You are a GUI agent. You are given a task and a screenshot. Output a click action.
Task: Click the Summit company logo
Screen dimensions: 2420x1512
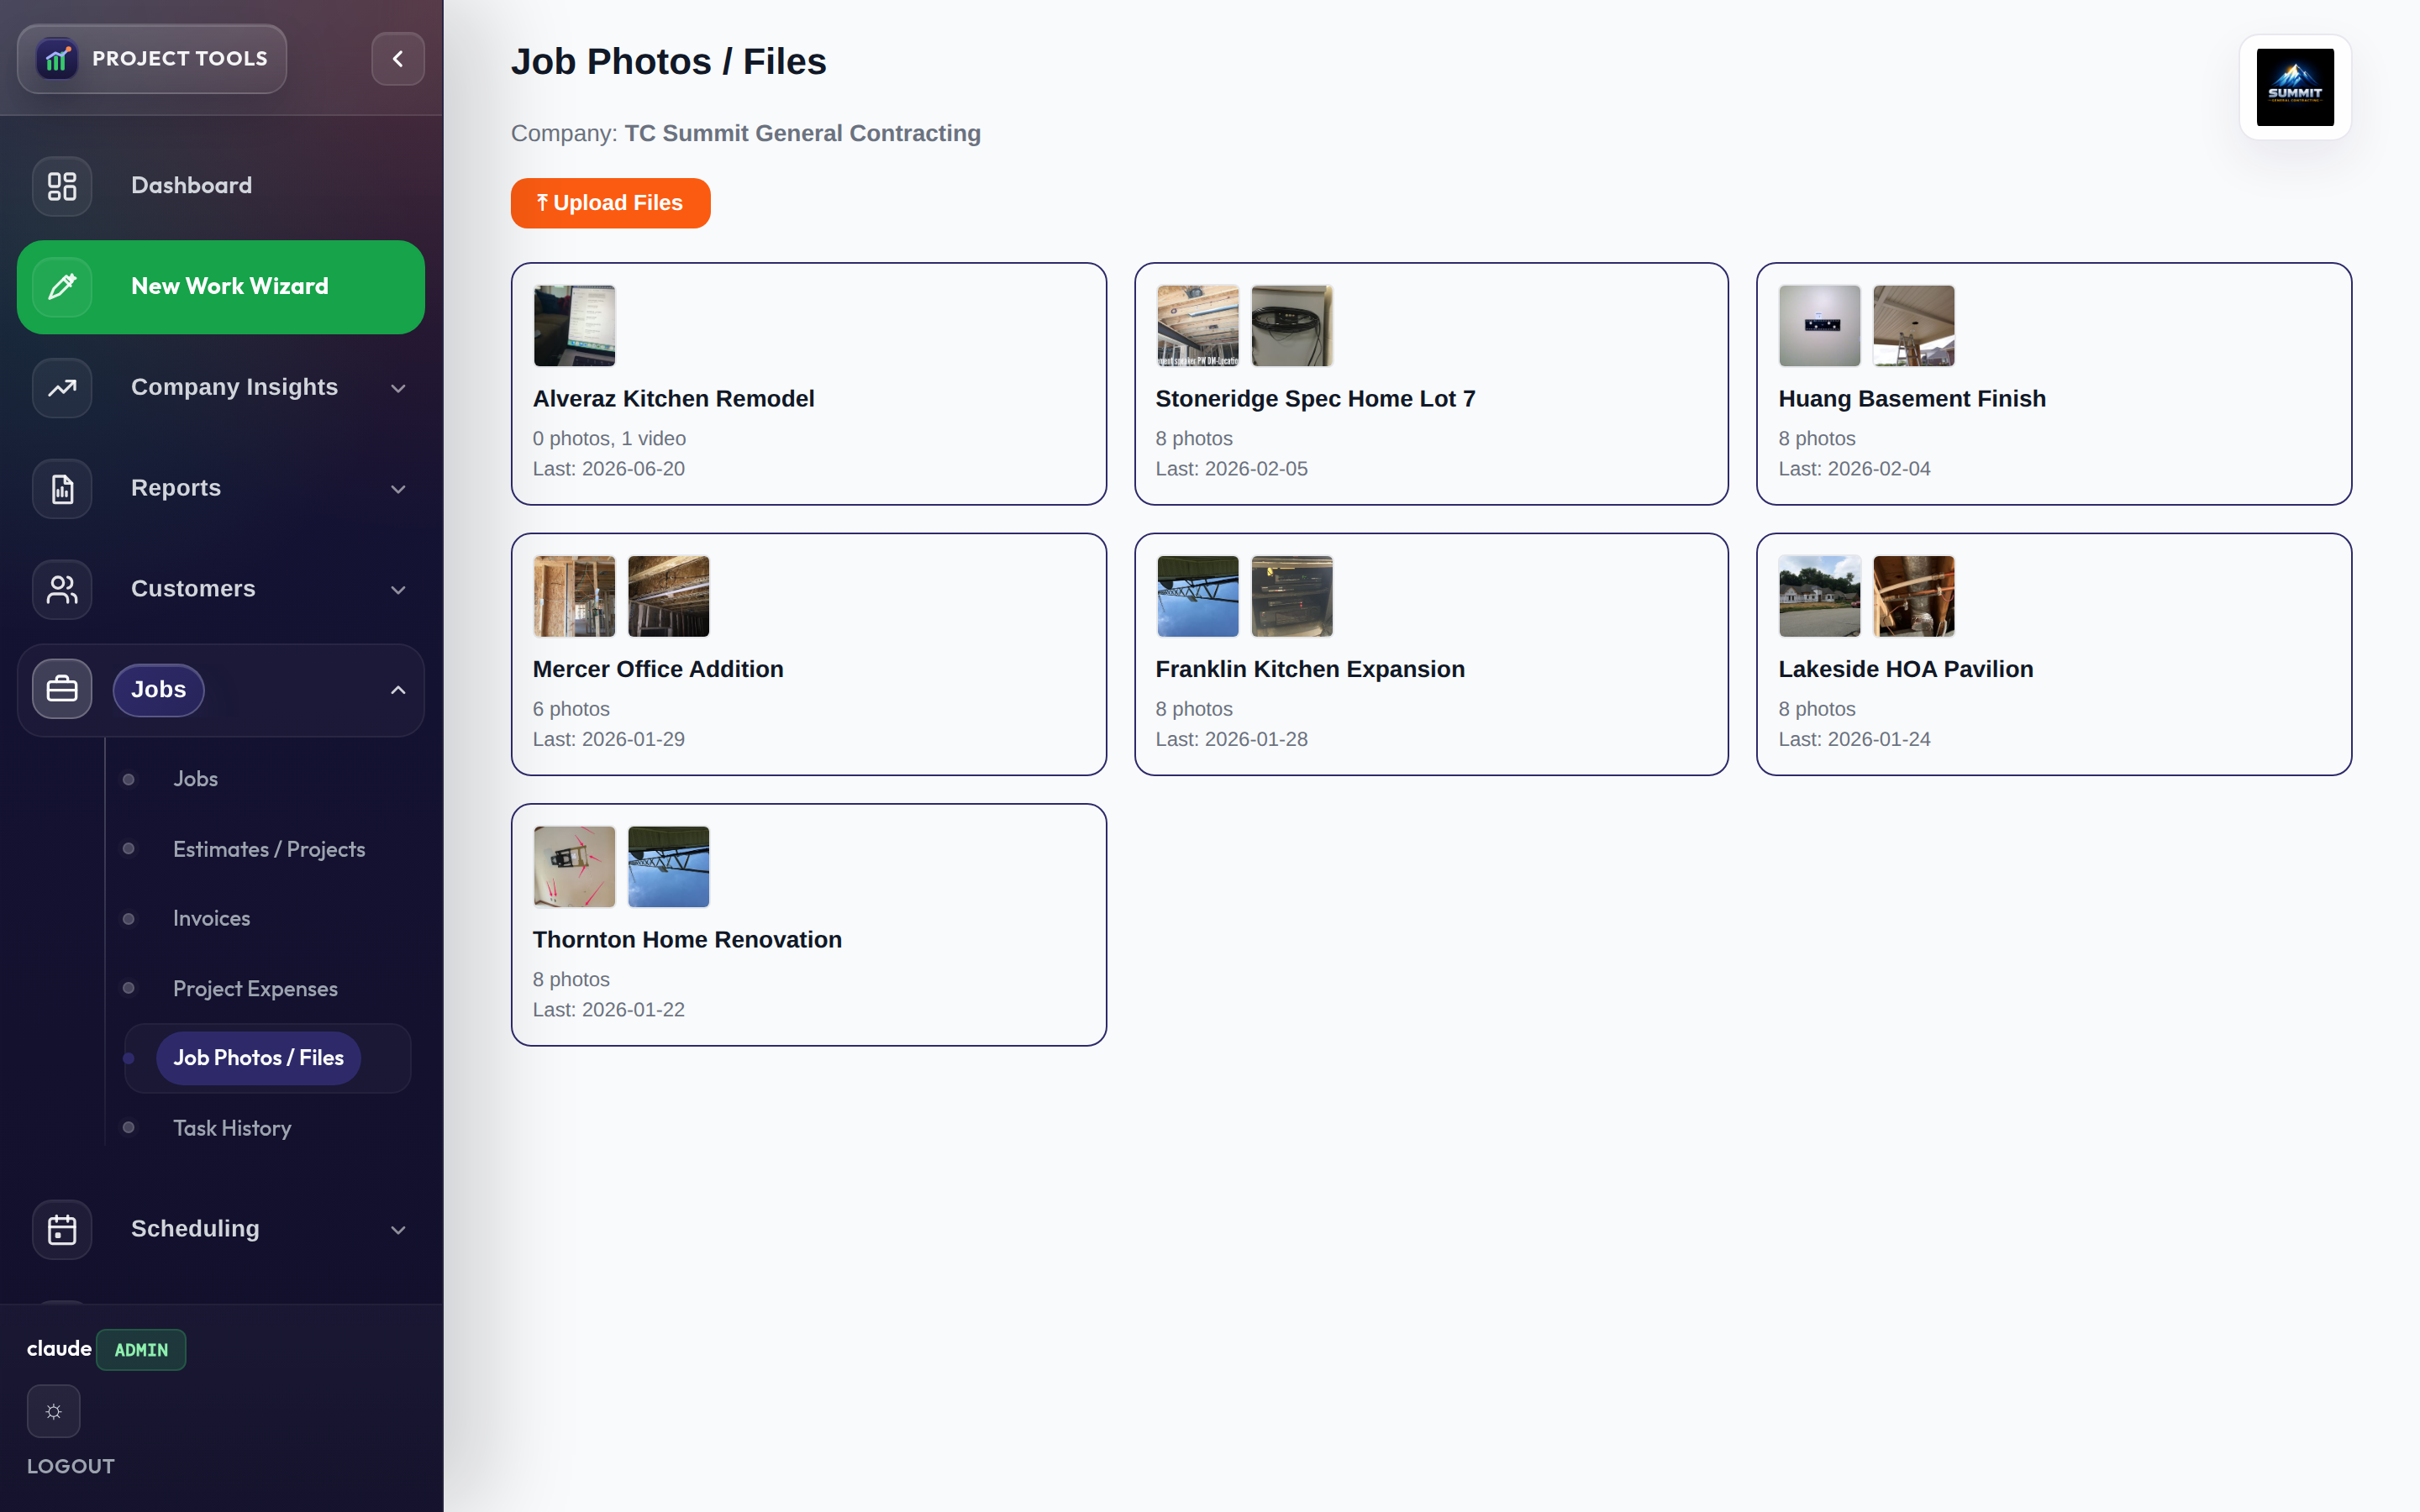(2295, 87)
